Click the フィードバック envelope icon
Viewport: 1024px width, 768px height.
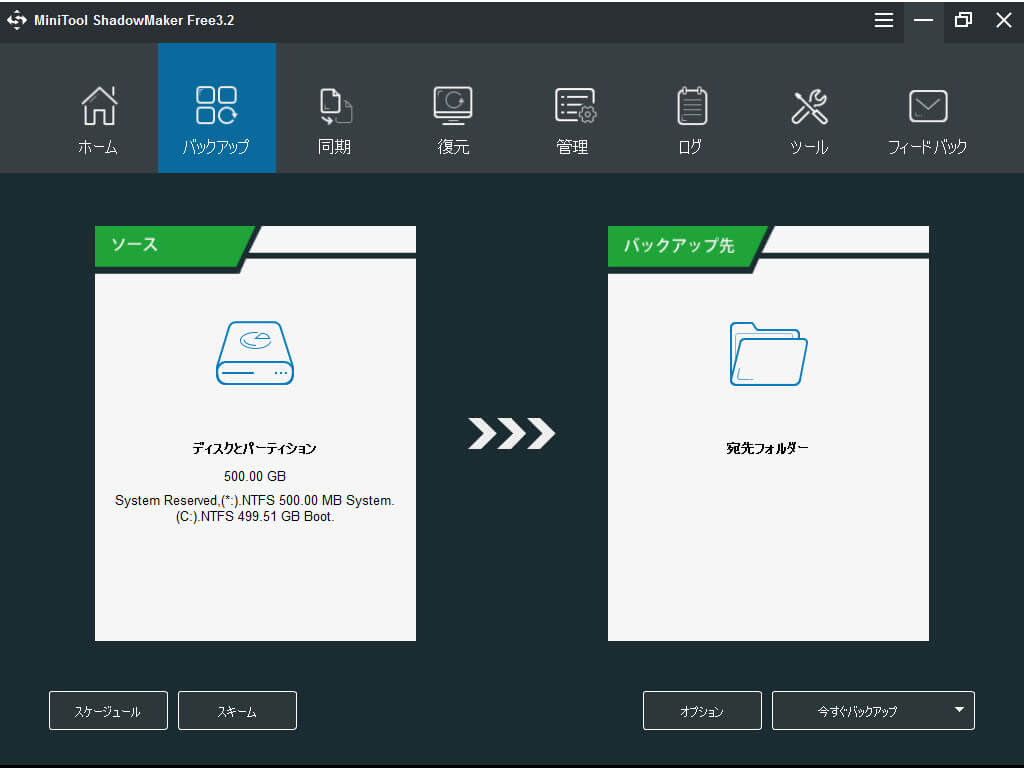point(927,106)
